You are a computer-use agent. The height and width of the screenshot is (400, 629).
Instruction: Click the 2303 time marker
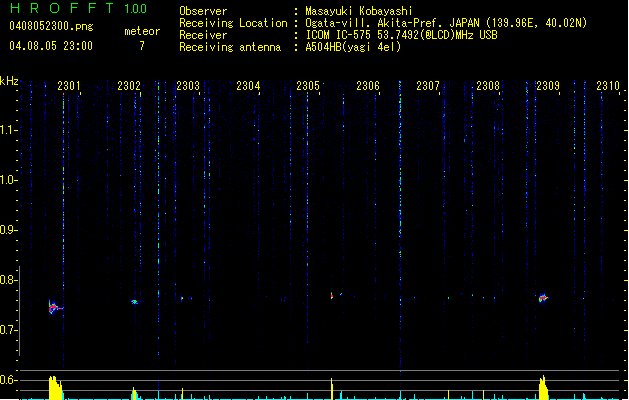point(188,86)
